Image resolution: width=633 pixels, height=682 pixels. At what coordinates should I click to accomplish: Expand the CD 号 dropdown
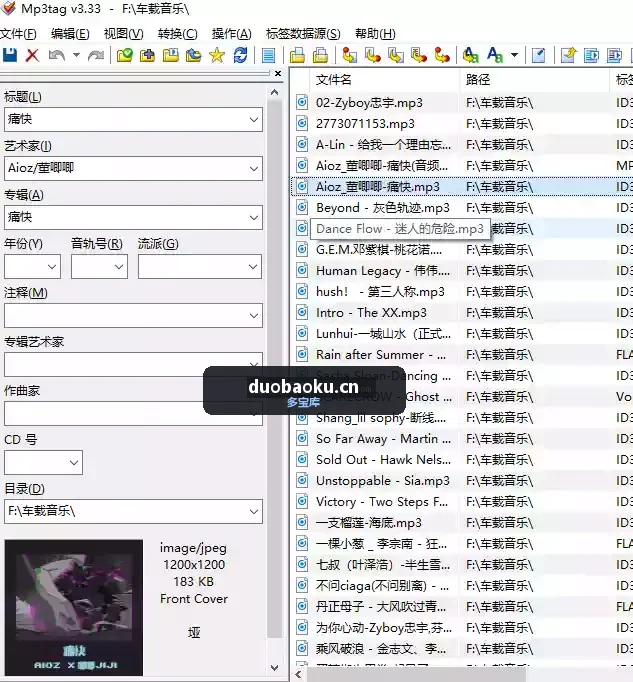pyautogui.click(x=74, y=463)
